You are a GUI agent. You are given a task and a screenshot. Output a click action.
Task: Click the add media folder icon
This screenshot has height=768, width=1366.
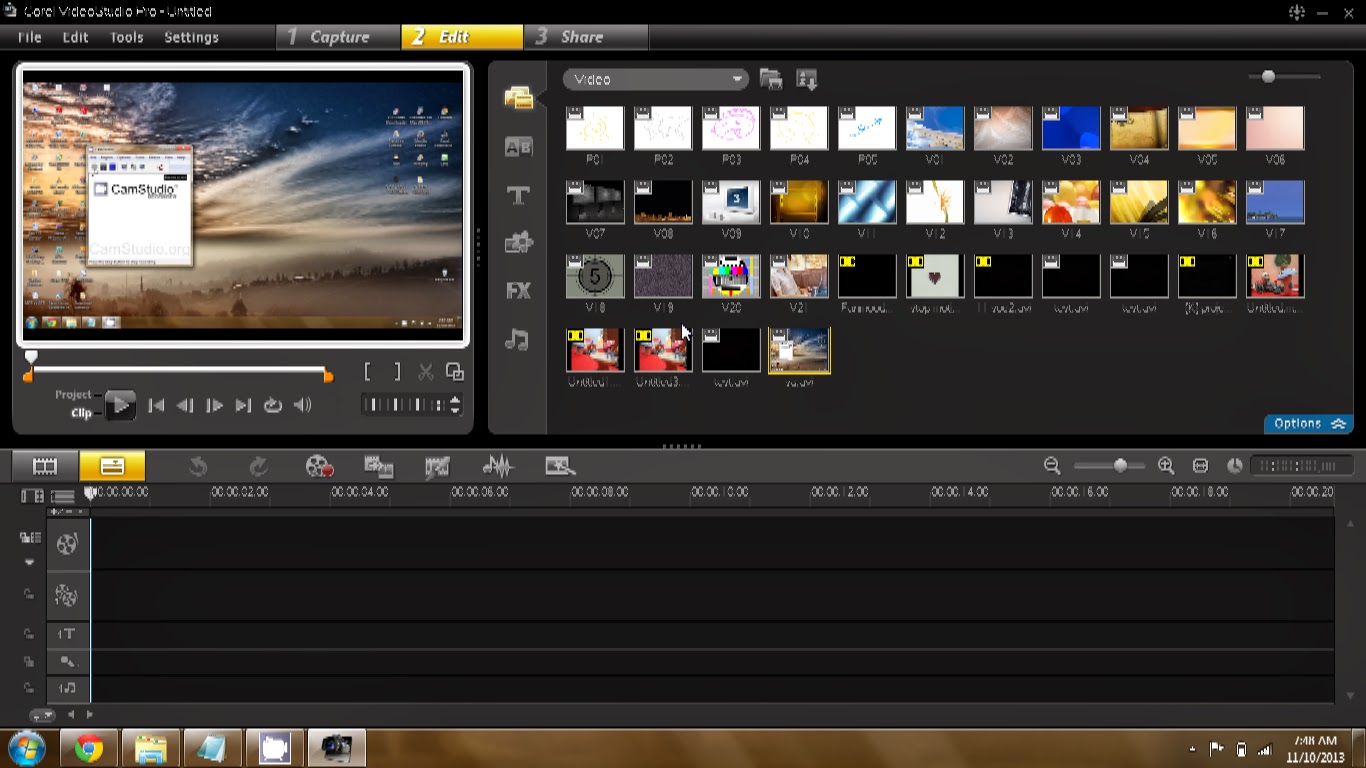point(770,79)
